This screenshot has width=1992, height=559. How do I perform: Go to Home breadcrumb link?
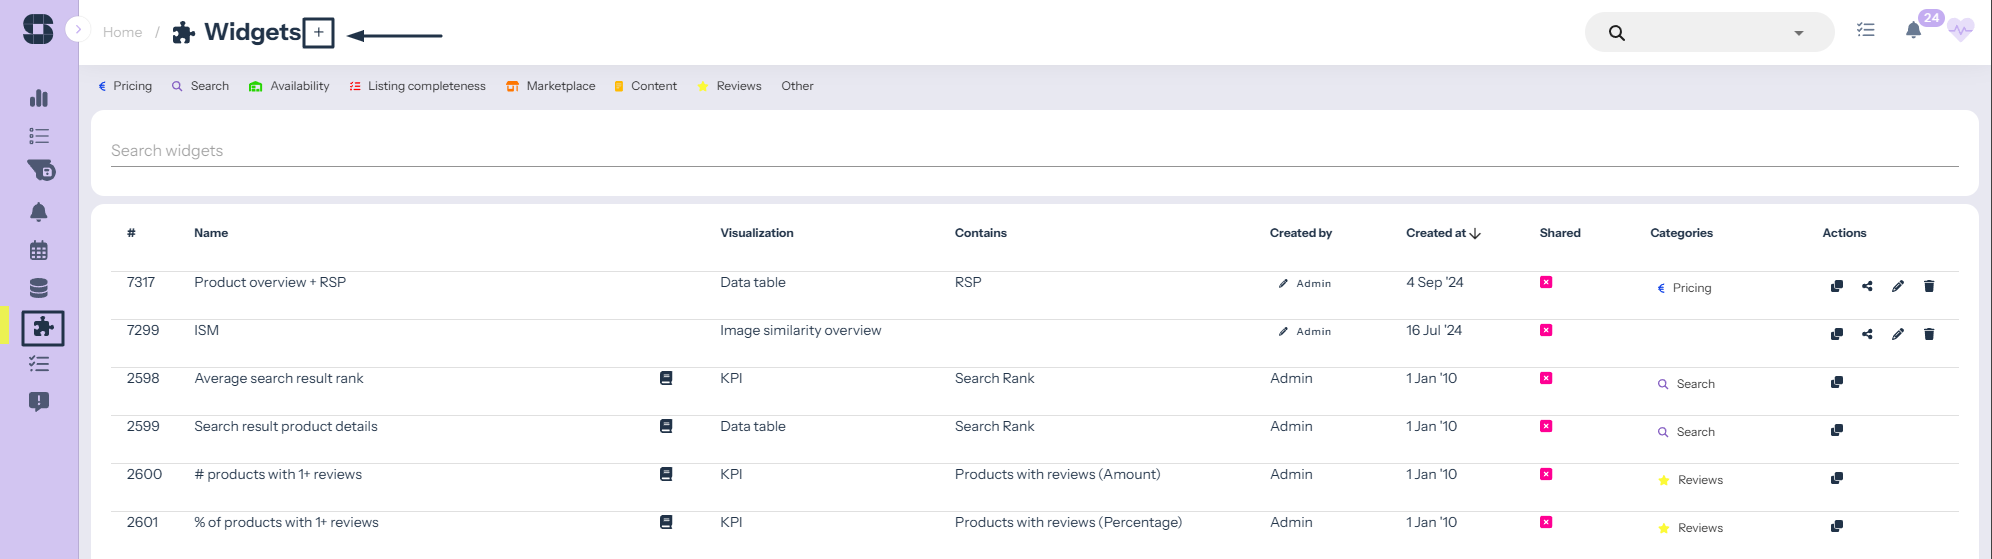(122, 32)
